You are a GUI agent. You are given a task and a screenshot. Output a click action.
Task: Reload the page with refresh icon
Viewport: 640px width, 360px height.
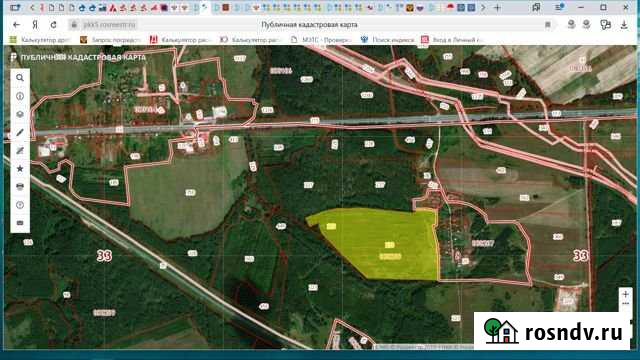53,25
